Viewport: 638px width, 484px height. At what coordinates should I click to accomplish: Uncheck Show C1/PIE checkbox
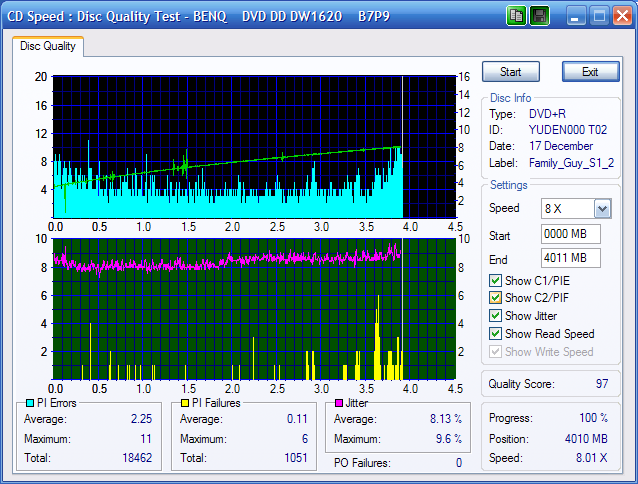tap(495, 281)
